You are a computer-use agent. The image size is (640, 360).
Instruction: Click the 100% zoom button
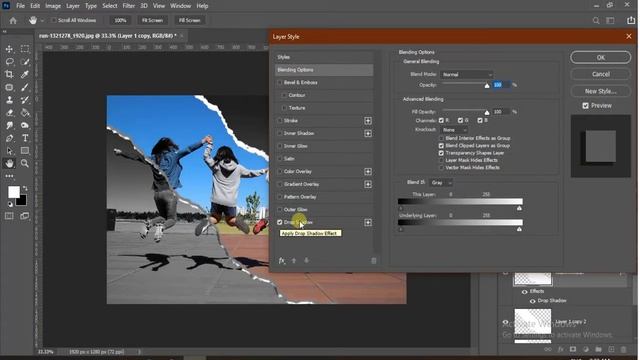coord(120,20)
